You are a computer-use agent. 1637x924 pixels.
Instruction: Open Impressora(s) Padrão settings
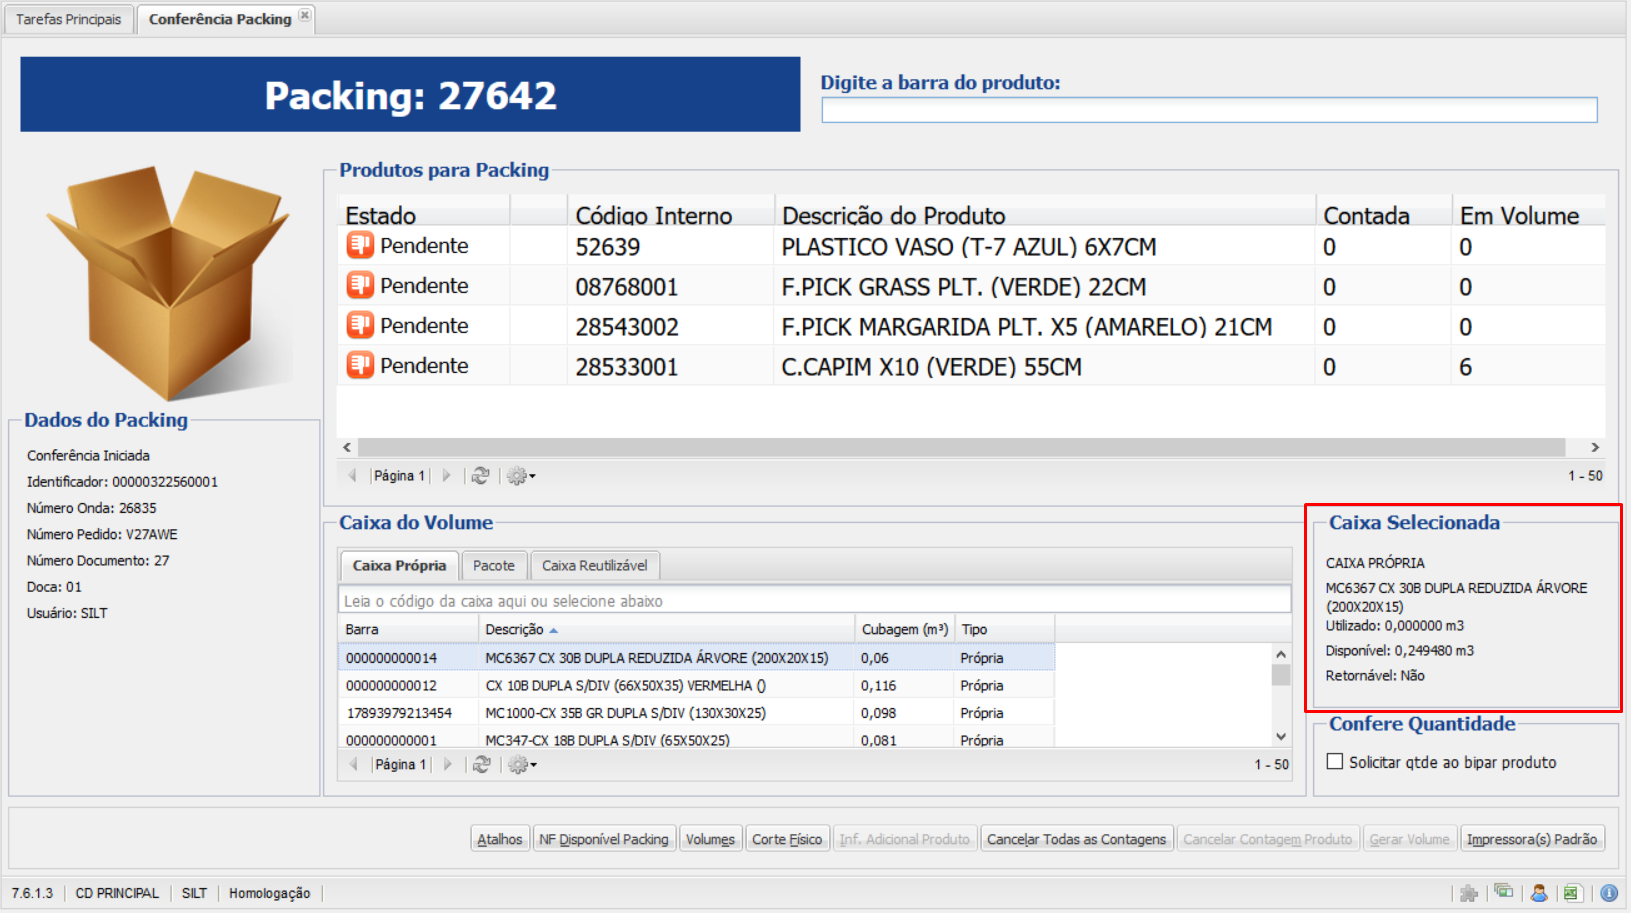[1532, 839]
